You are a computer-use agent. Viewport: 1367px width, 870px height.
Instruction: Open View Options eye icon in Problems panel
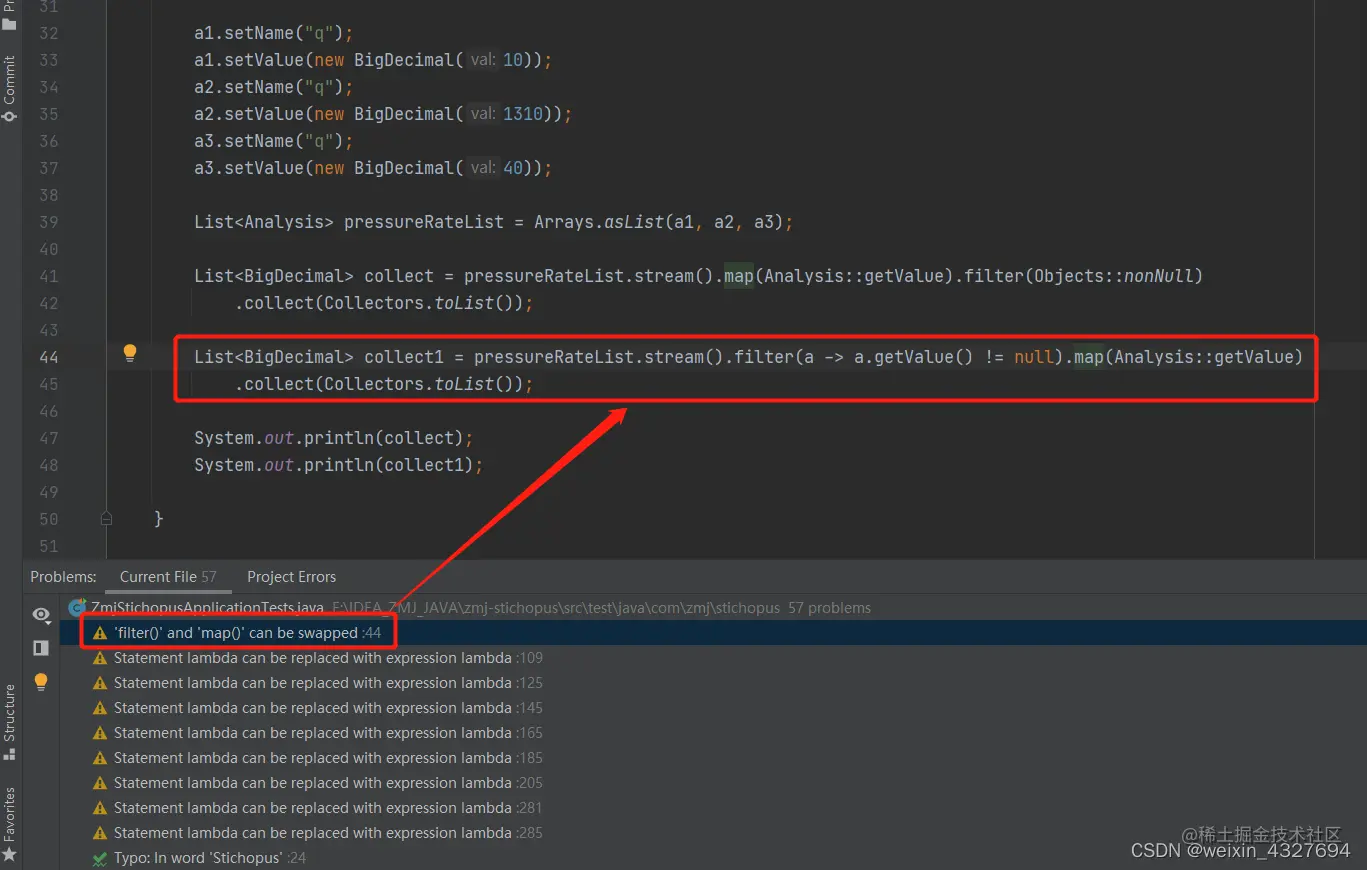pos(41,614)
